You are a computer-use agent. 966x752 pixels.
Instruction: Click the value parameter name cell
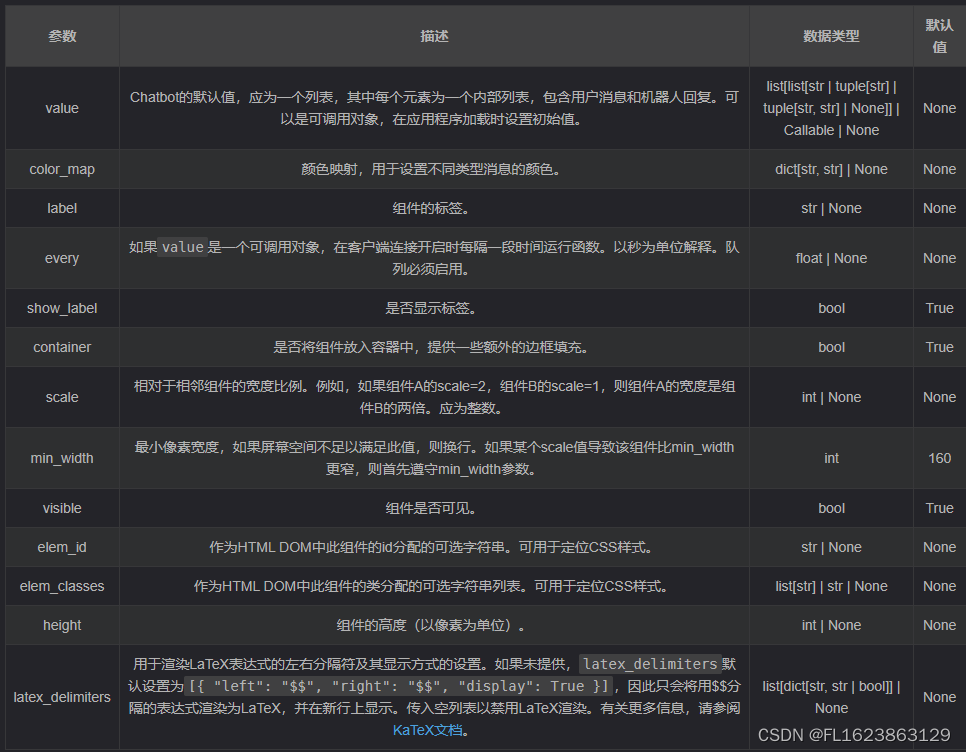pos(61,108)
